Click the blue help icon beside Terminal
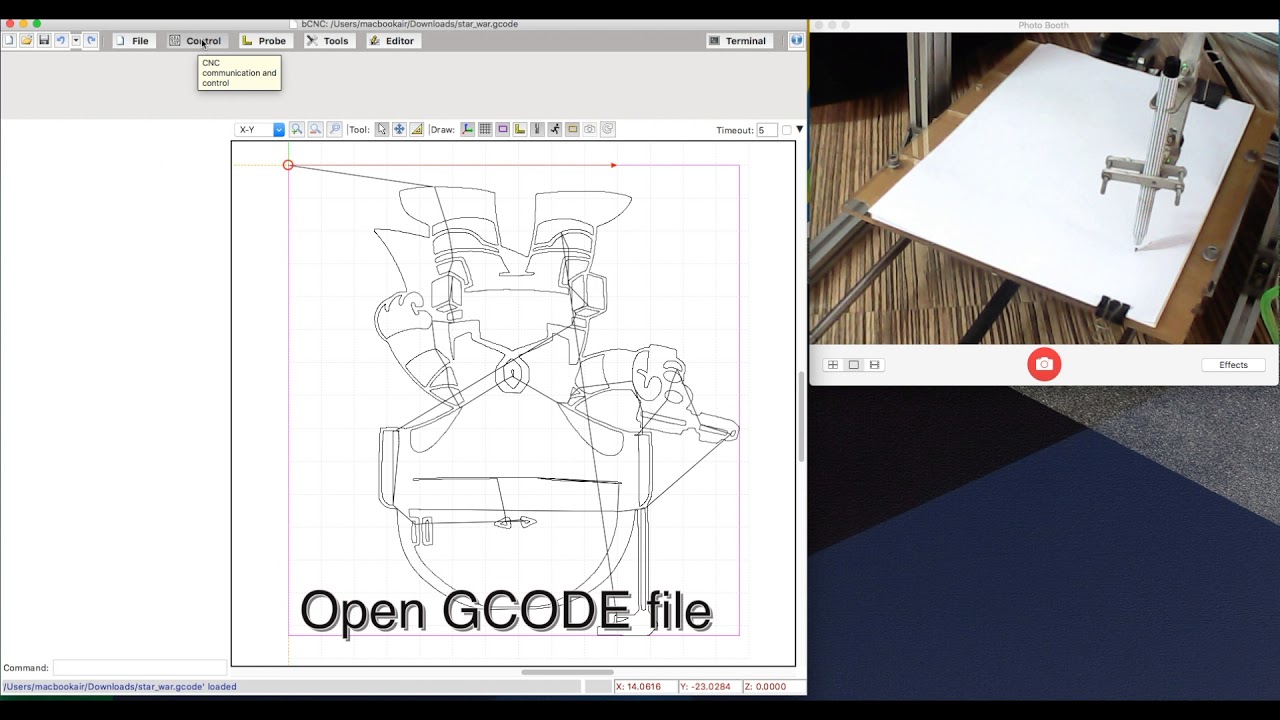This screenshot has height=720, width=1280. pos(796,41)
